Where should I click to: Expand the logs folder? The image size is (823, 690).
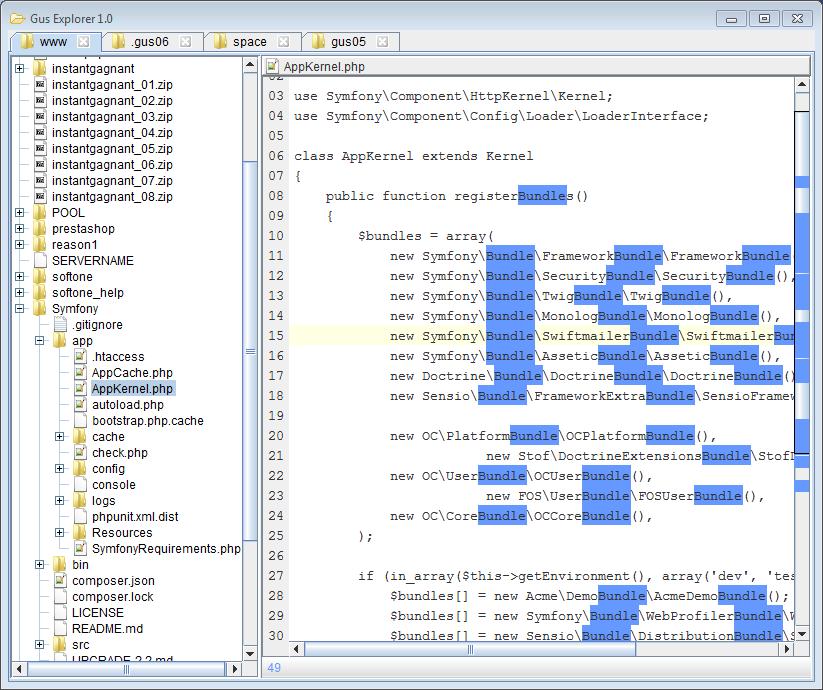pyautogui.click(x=60, y=501)
